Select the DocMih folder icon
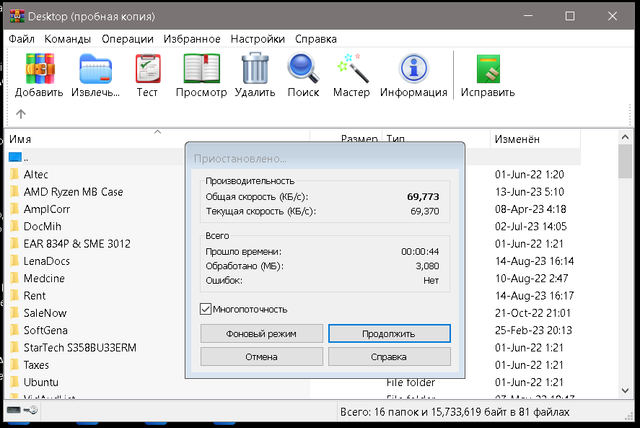The image size is (640, 428). pos(15,226)
